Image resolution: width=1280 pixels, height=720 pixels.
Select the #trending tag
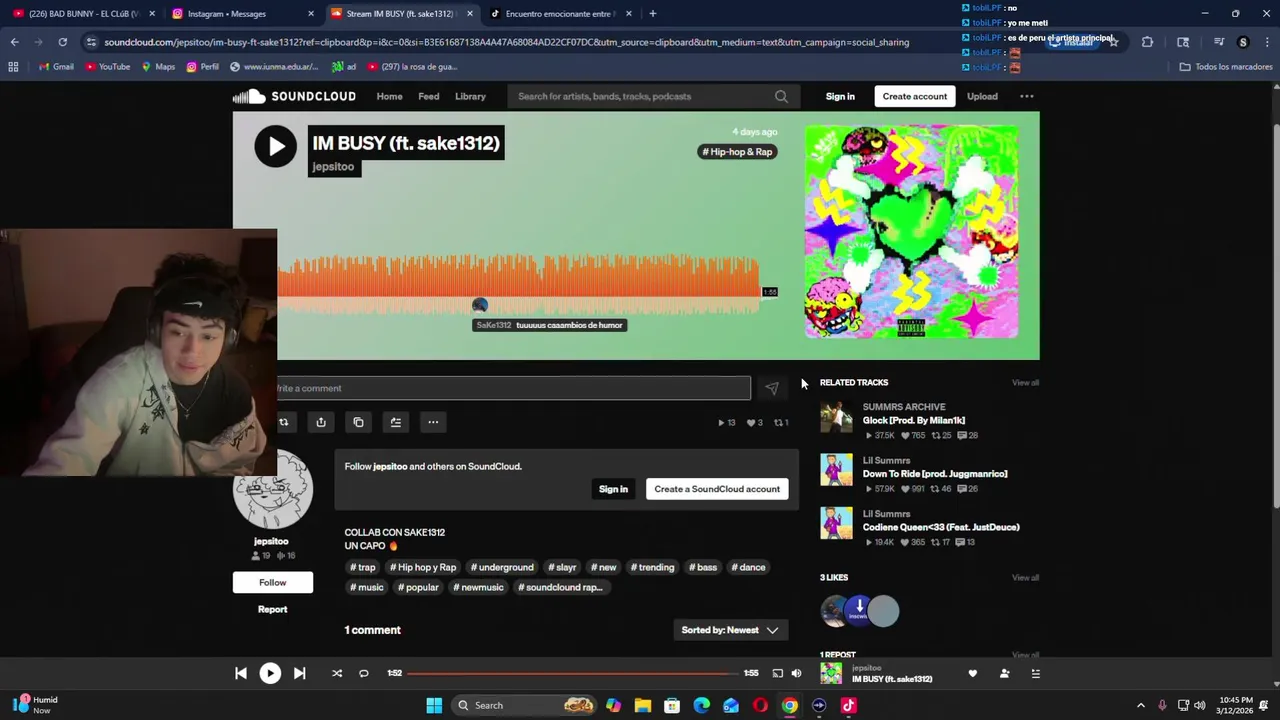tap(652, 567)
